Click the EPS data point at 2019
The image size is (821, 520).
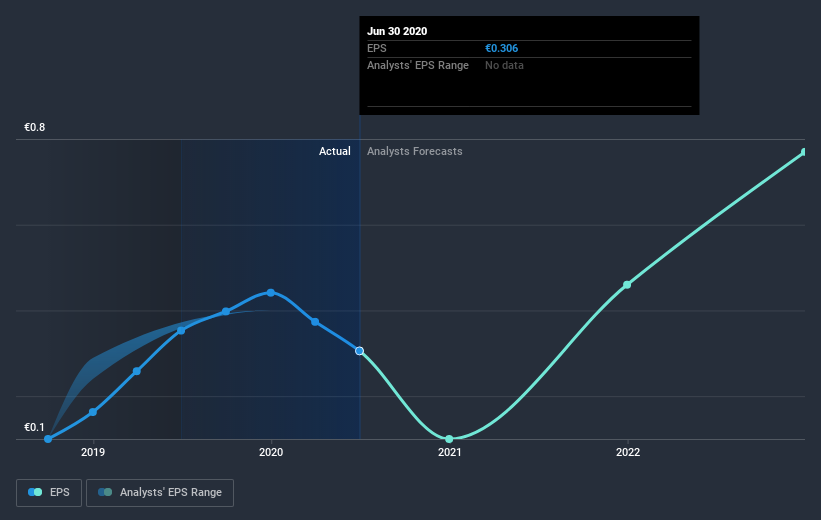pos(93,412)
